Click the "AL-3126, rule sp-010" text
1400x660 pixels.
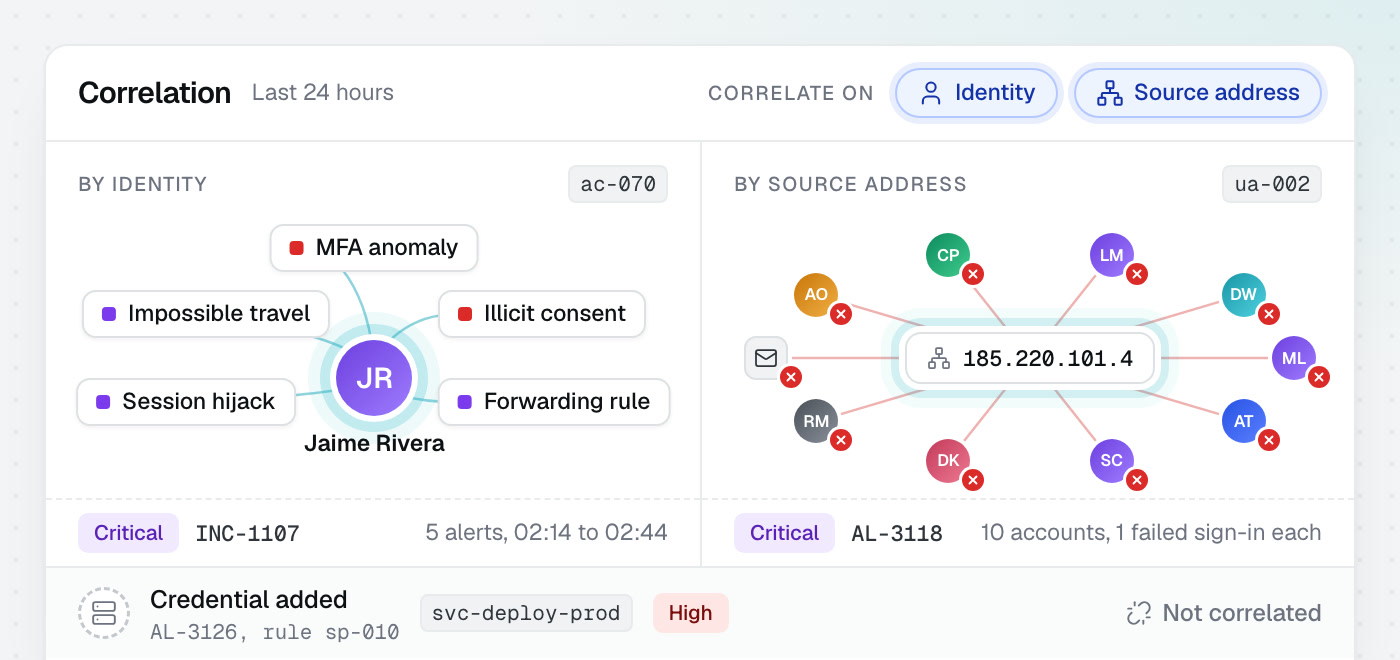274,633
